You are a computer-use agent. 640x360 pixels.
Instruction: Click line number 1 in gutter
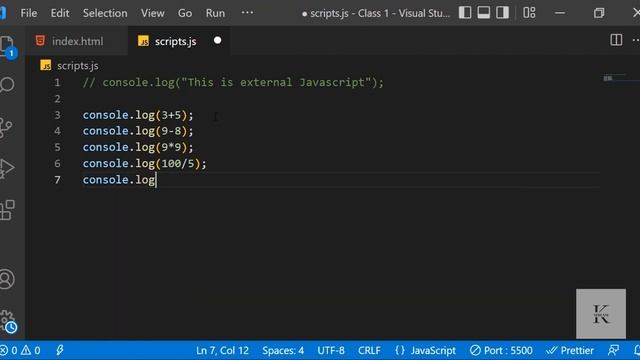coord(57,82)
